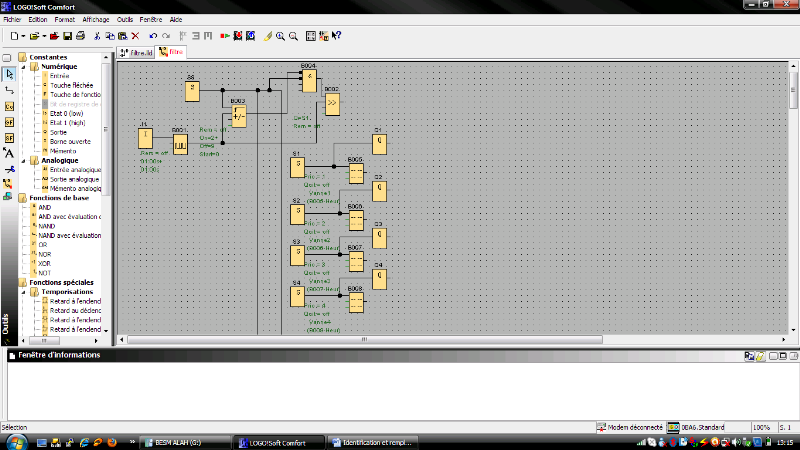Click the Save diskette icon in toolbar

(x=66, y=36)
